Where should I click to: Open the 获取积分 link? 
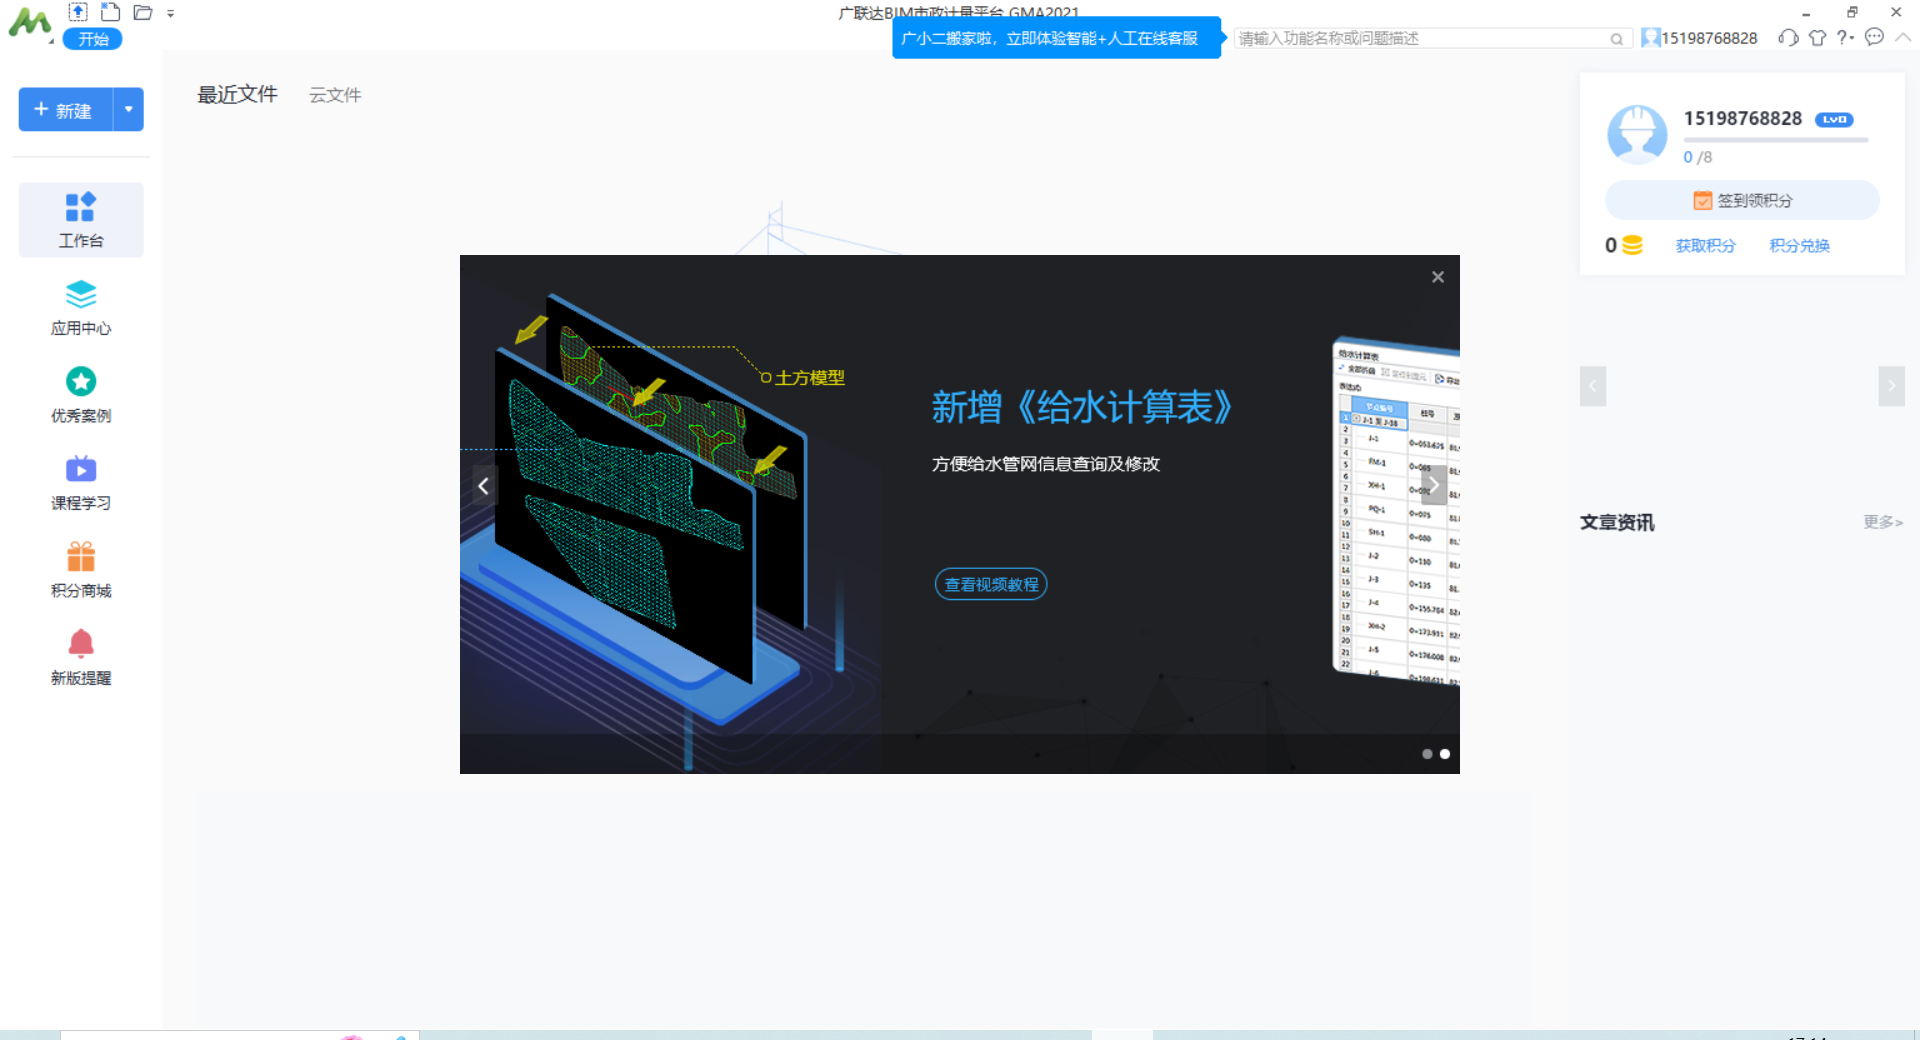pyautogui.click(x=1706, y=246)
